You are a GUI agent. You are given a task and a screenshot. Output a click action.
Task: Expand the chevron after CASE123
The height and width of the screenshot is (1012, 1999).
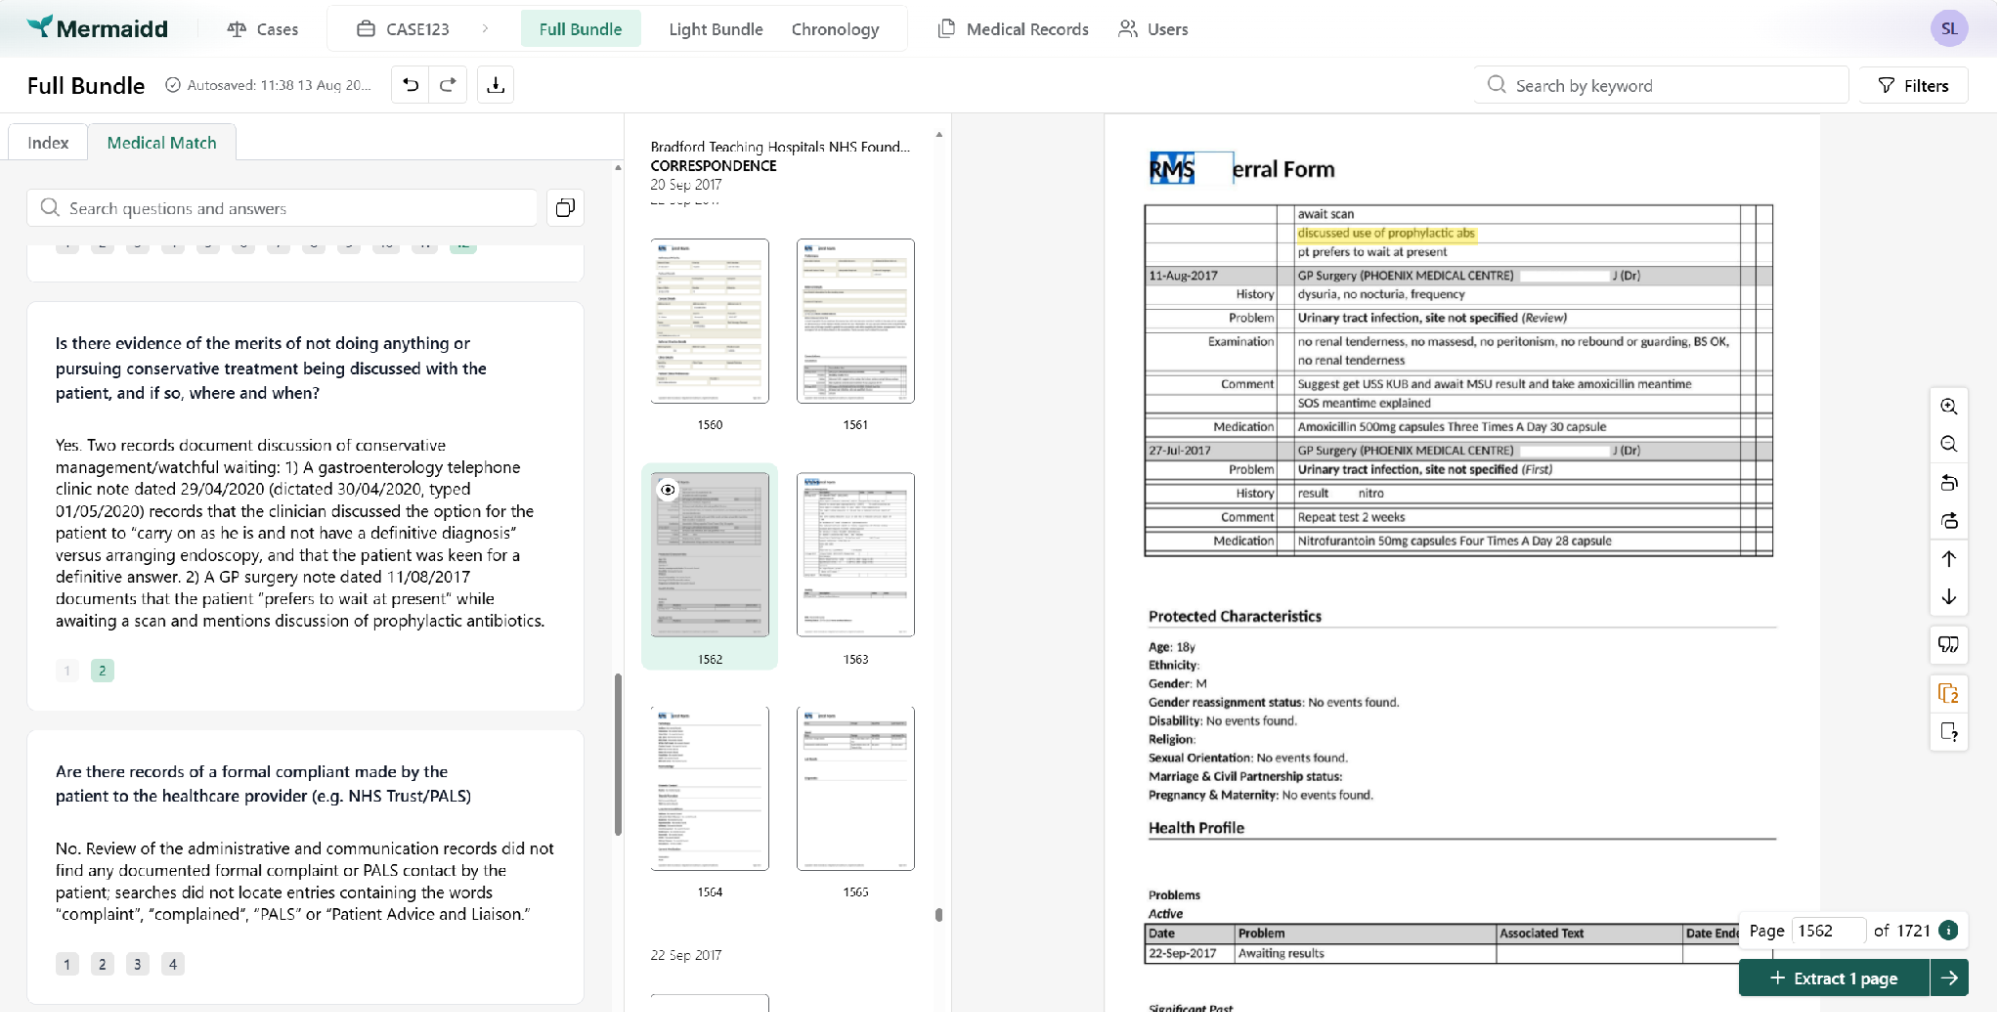(485, 29)
